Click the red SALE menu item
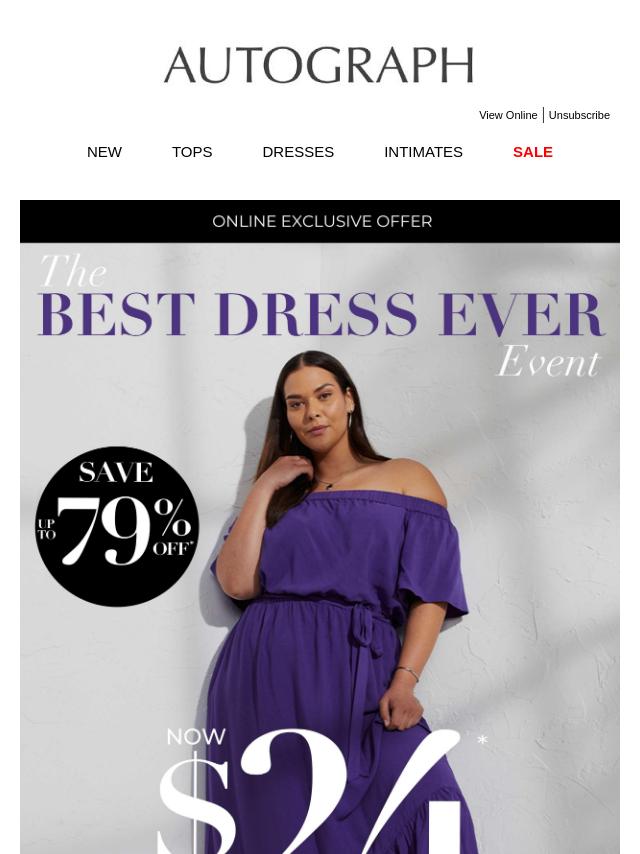This screenshot has width=640, height=854. [x=533, y=152]
